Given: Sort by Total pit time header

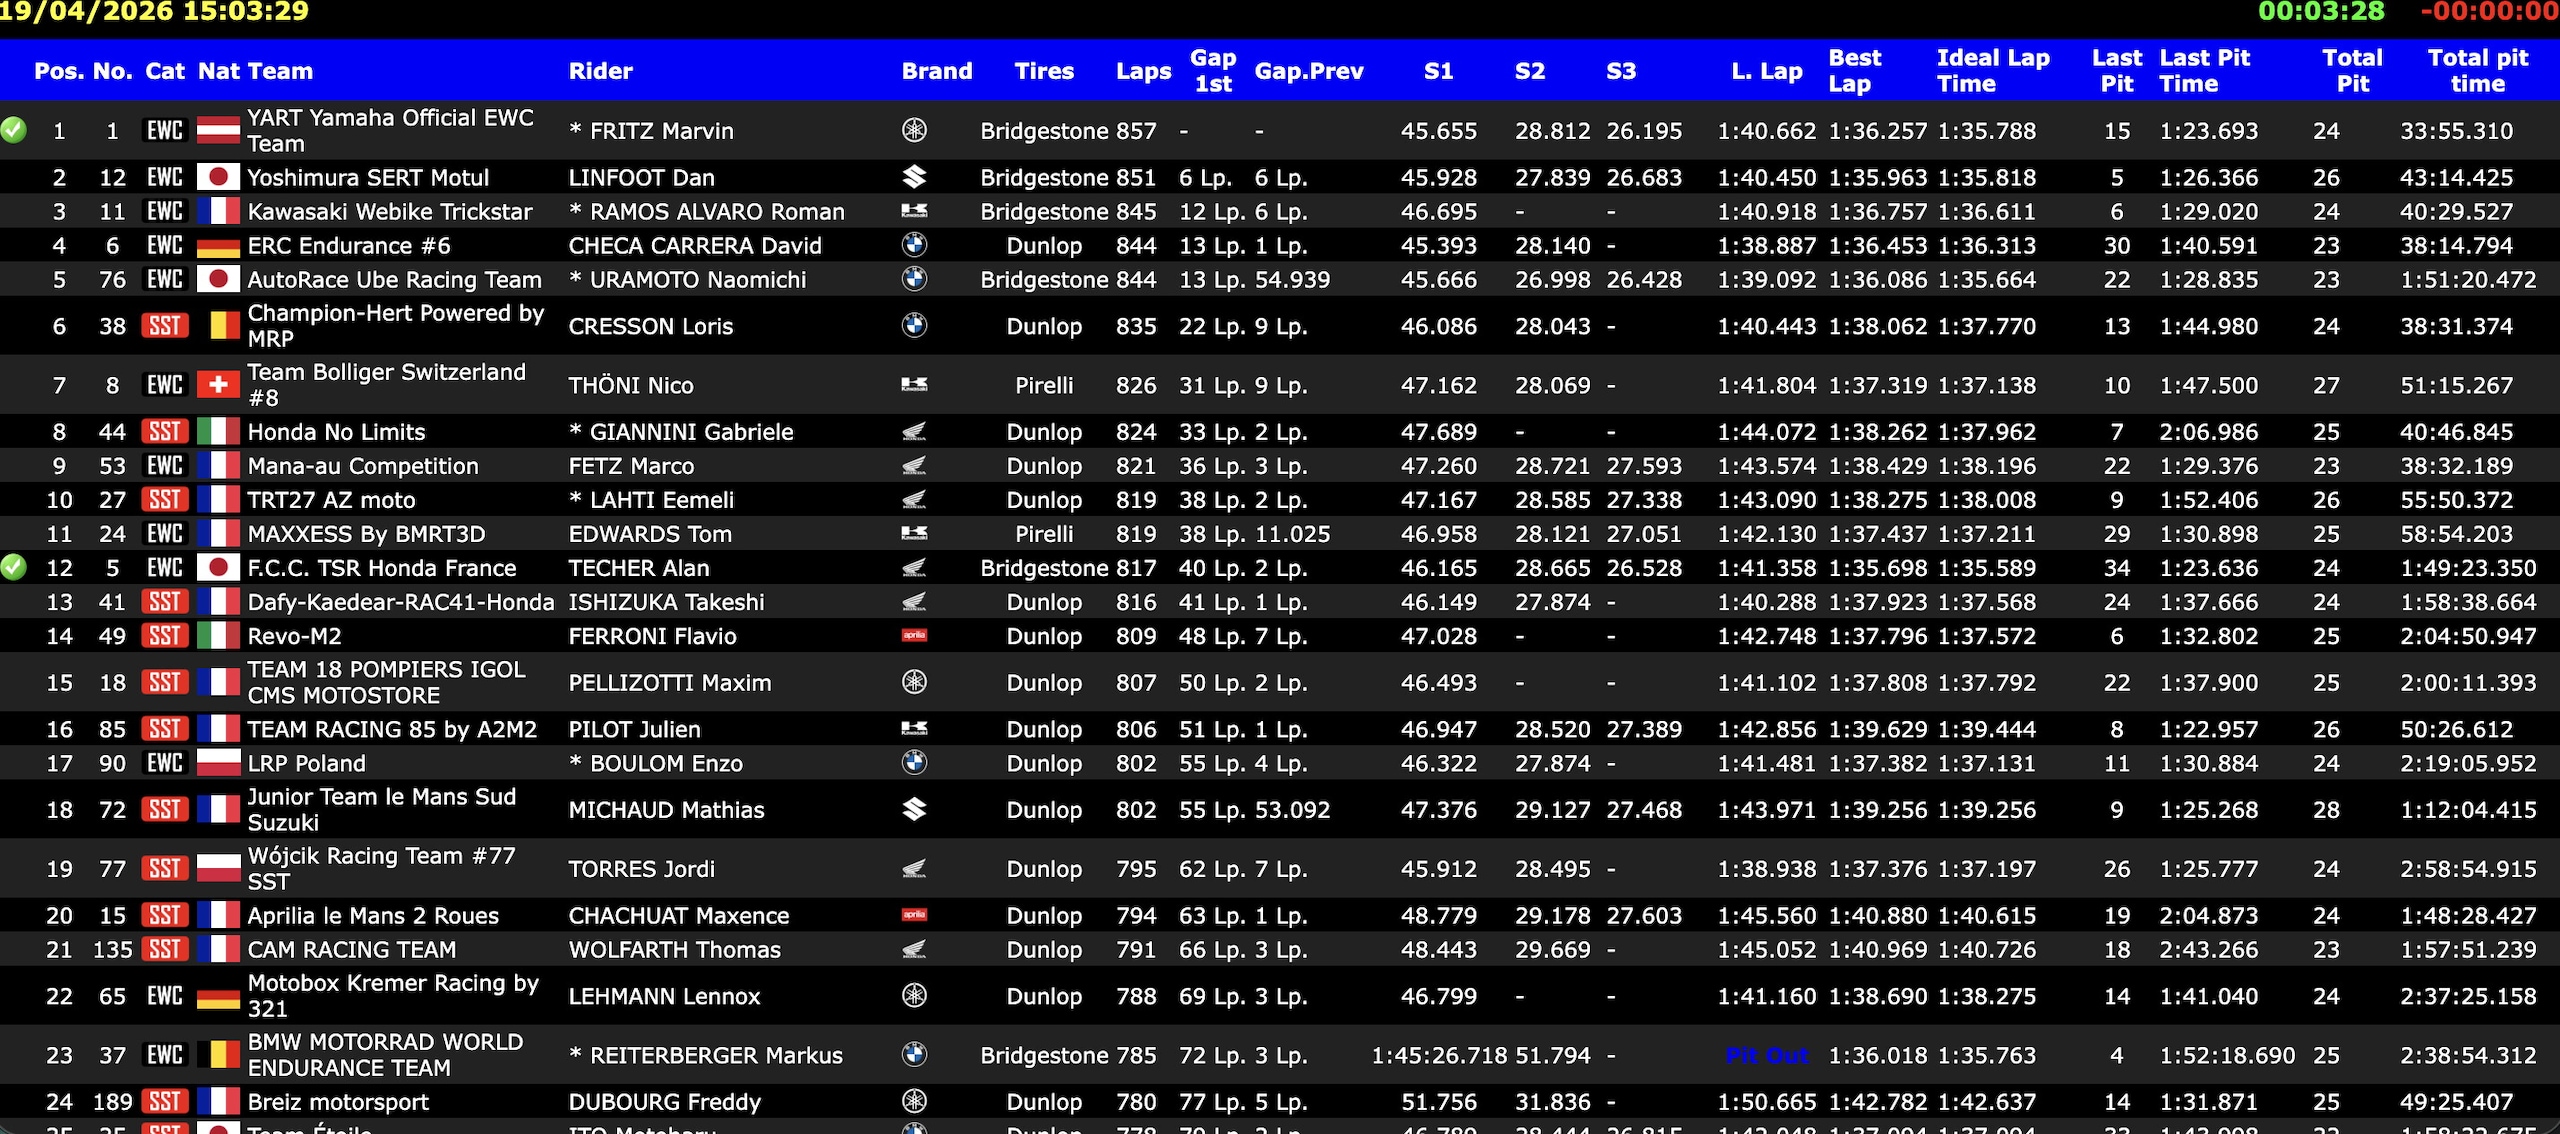Looking at the screenshot, I should click(2477, 71).
